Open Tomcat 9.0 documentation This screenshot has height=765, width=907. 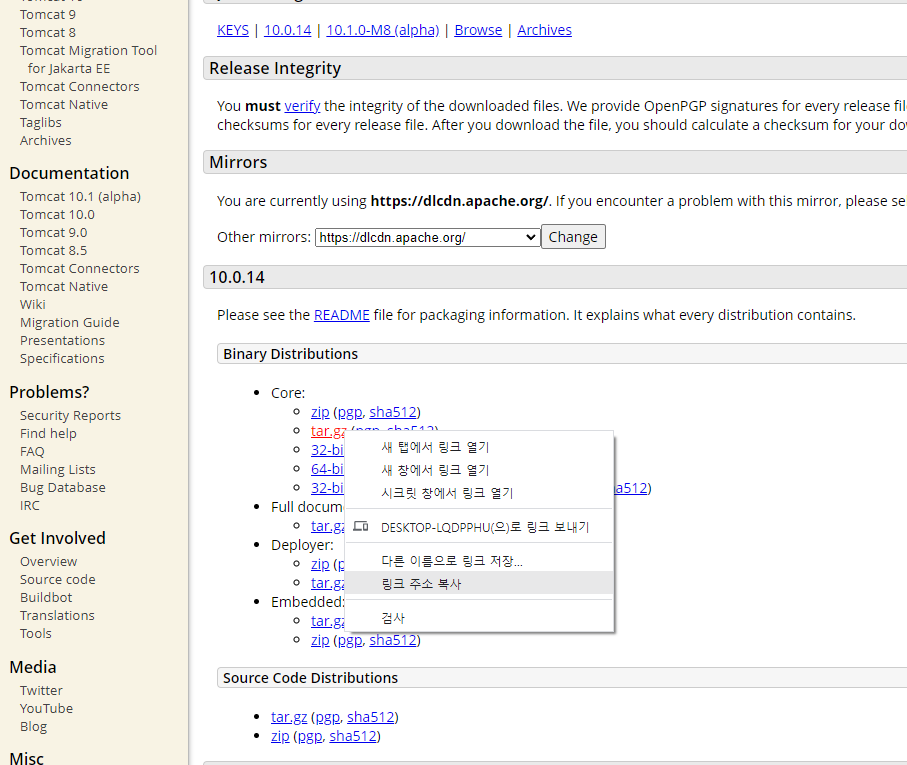[x=53, y=232]
